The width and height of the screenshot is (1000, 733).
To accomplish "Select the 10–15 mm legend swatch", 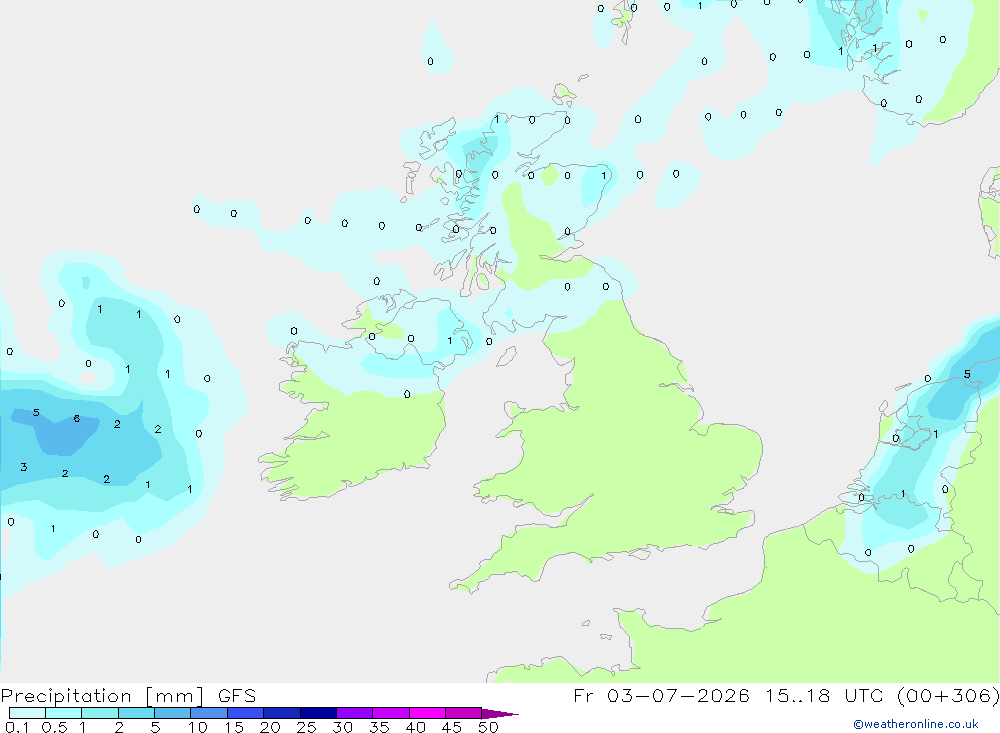I will pos(209,713).
